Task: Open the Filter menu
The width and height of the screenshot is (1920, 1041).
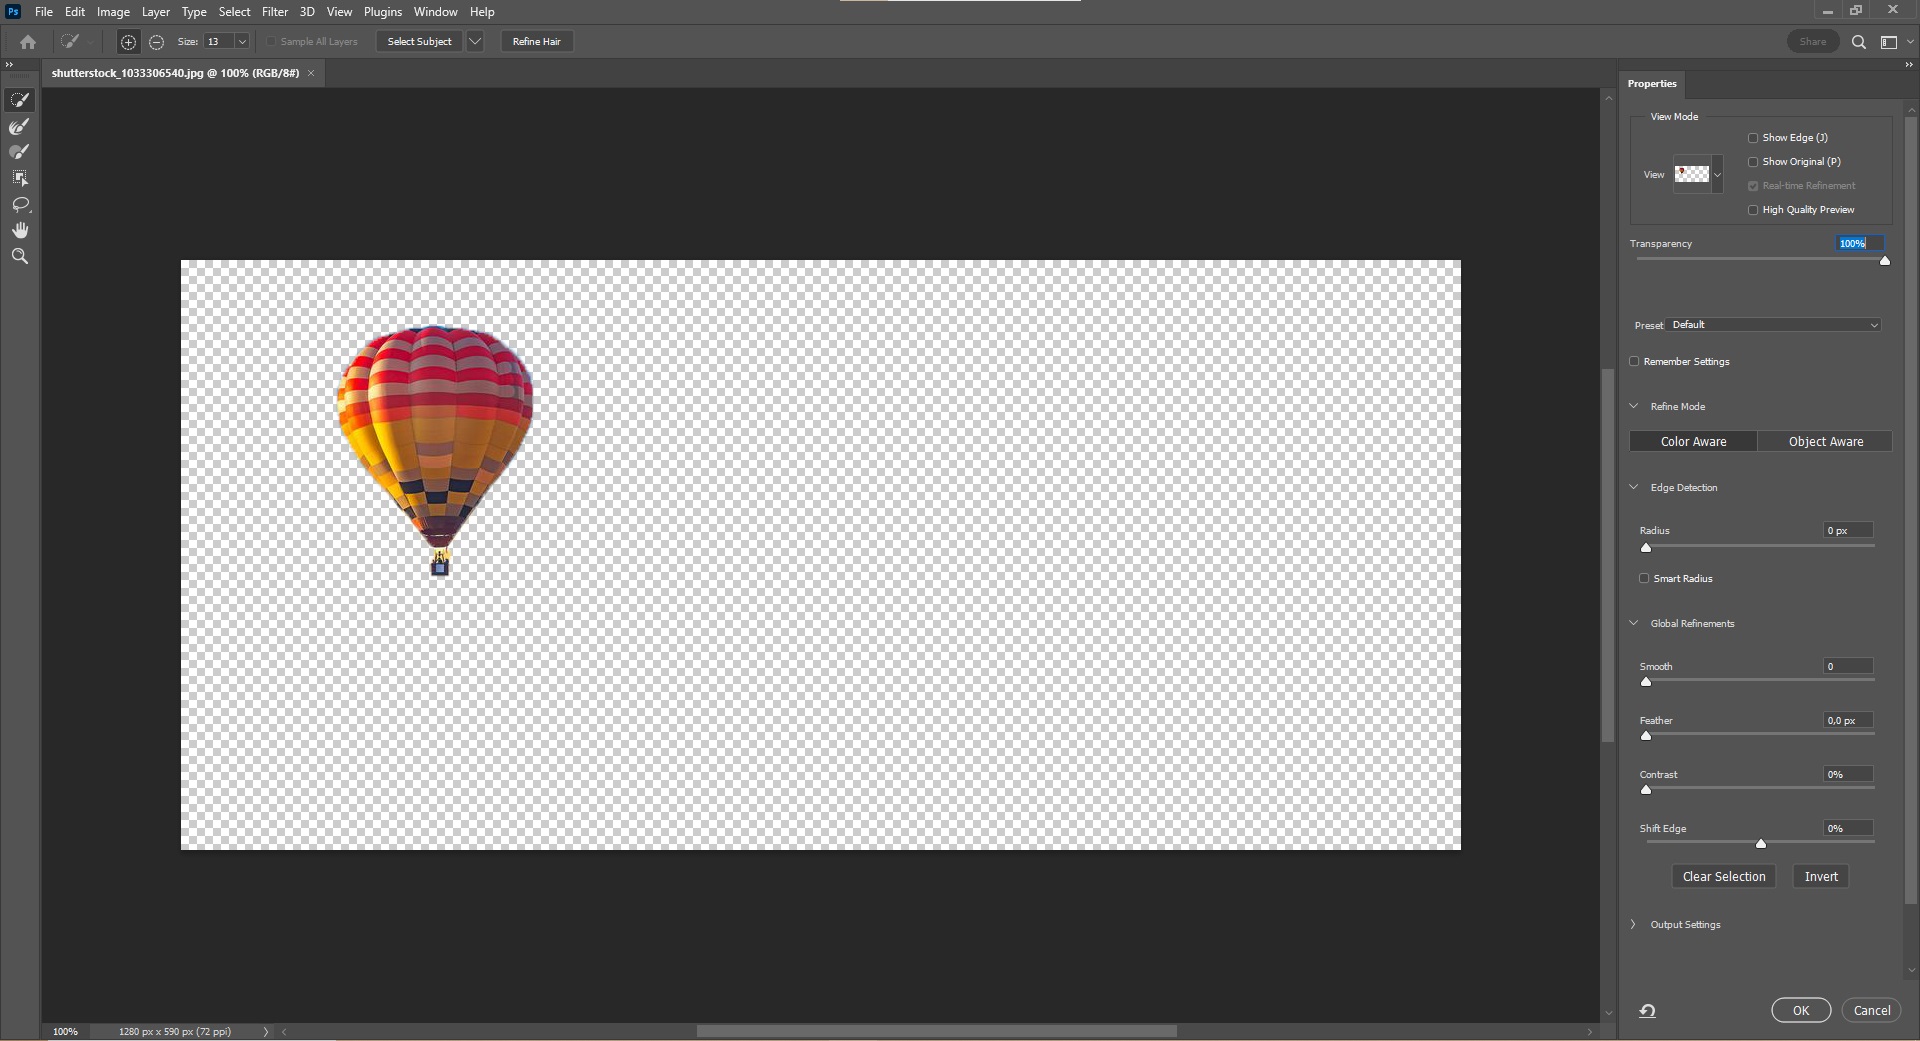Action: coord(274,12)
